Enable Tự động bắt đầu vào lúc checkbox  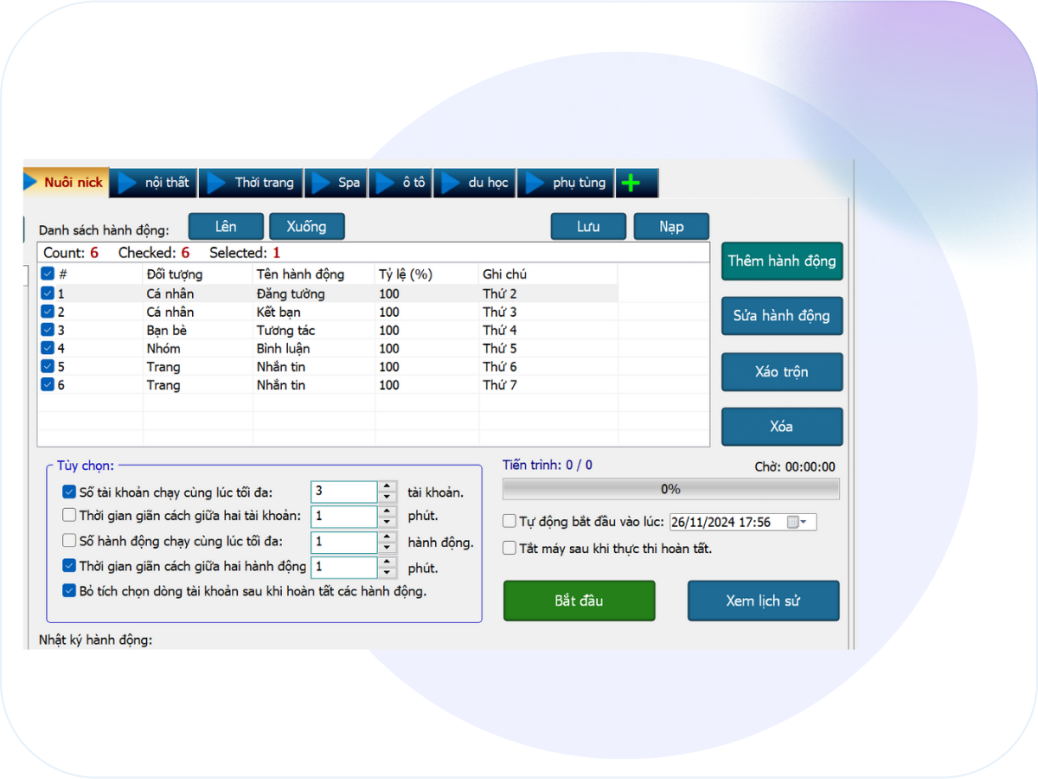(x=510, y=522)
